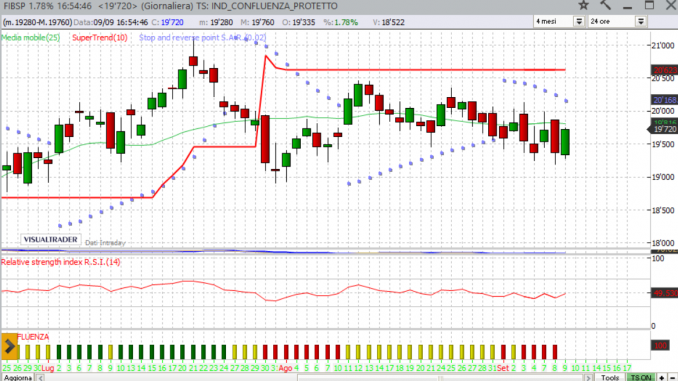Click the 'Dati Intraday' label
678x381 pixels.
[105, 243]
